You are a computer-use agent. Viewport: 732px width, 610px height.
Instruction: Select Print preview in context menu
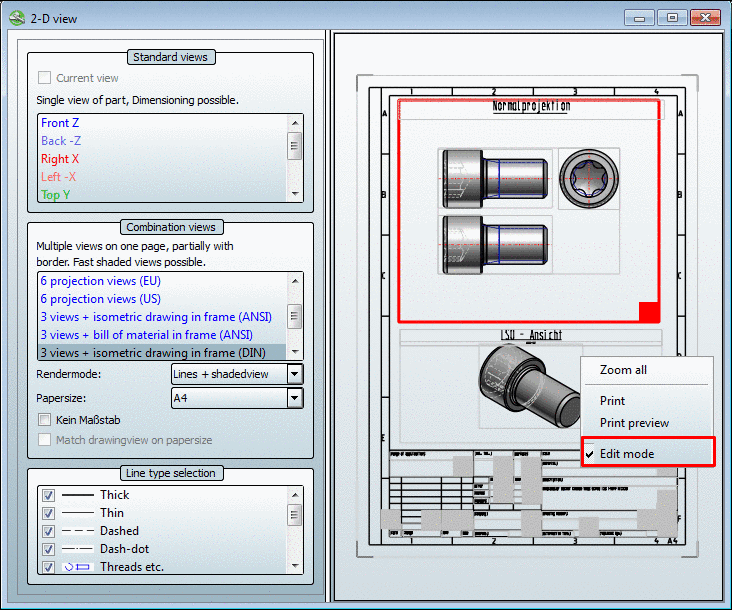point(634,423)
